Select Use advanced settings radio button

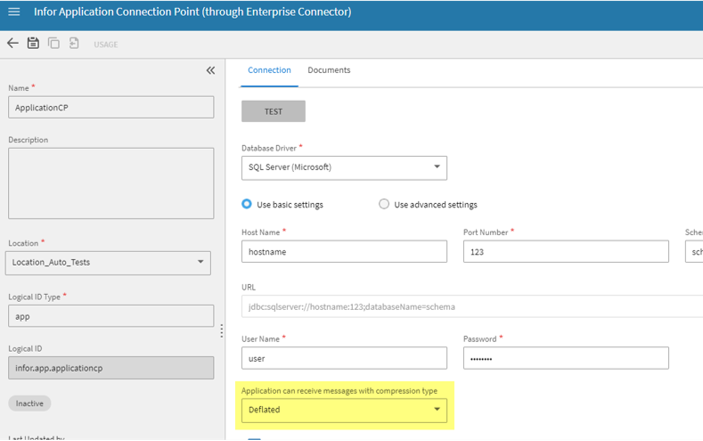pos(384,205)
